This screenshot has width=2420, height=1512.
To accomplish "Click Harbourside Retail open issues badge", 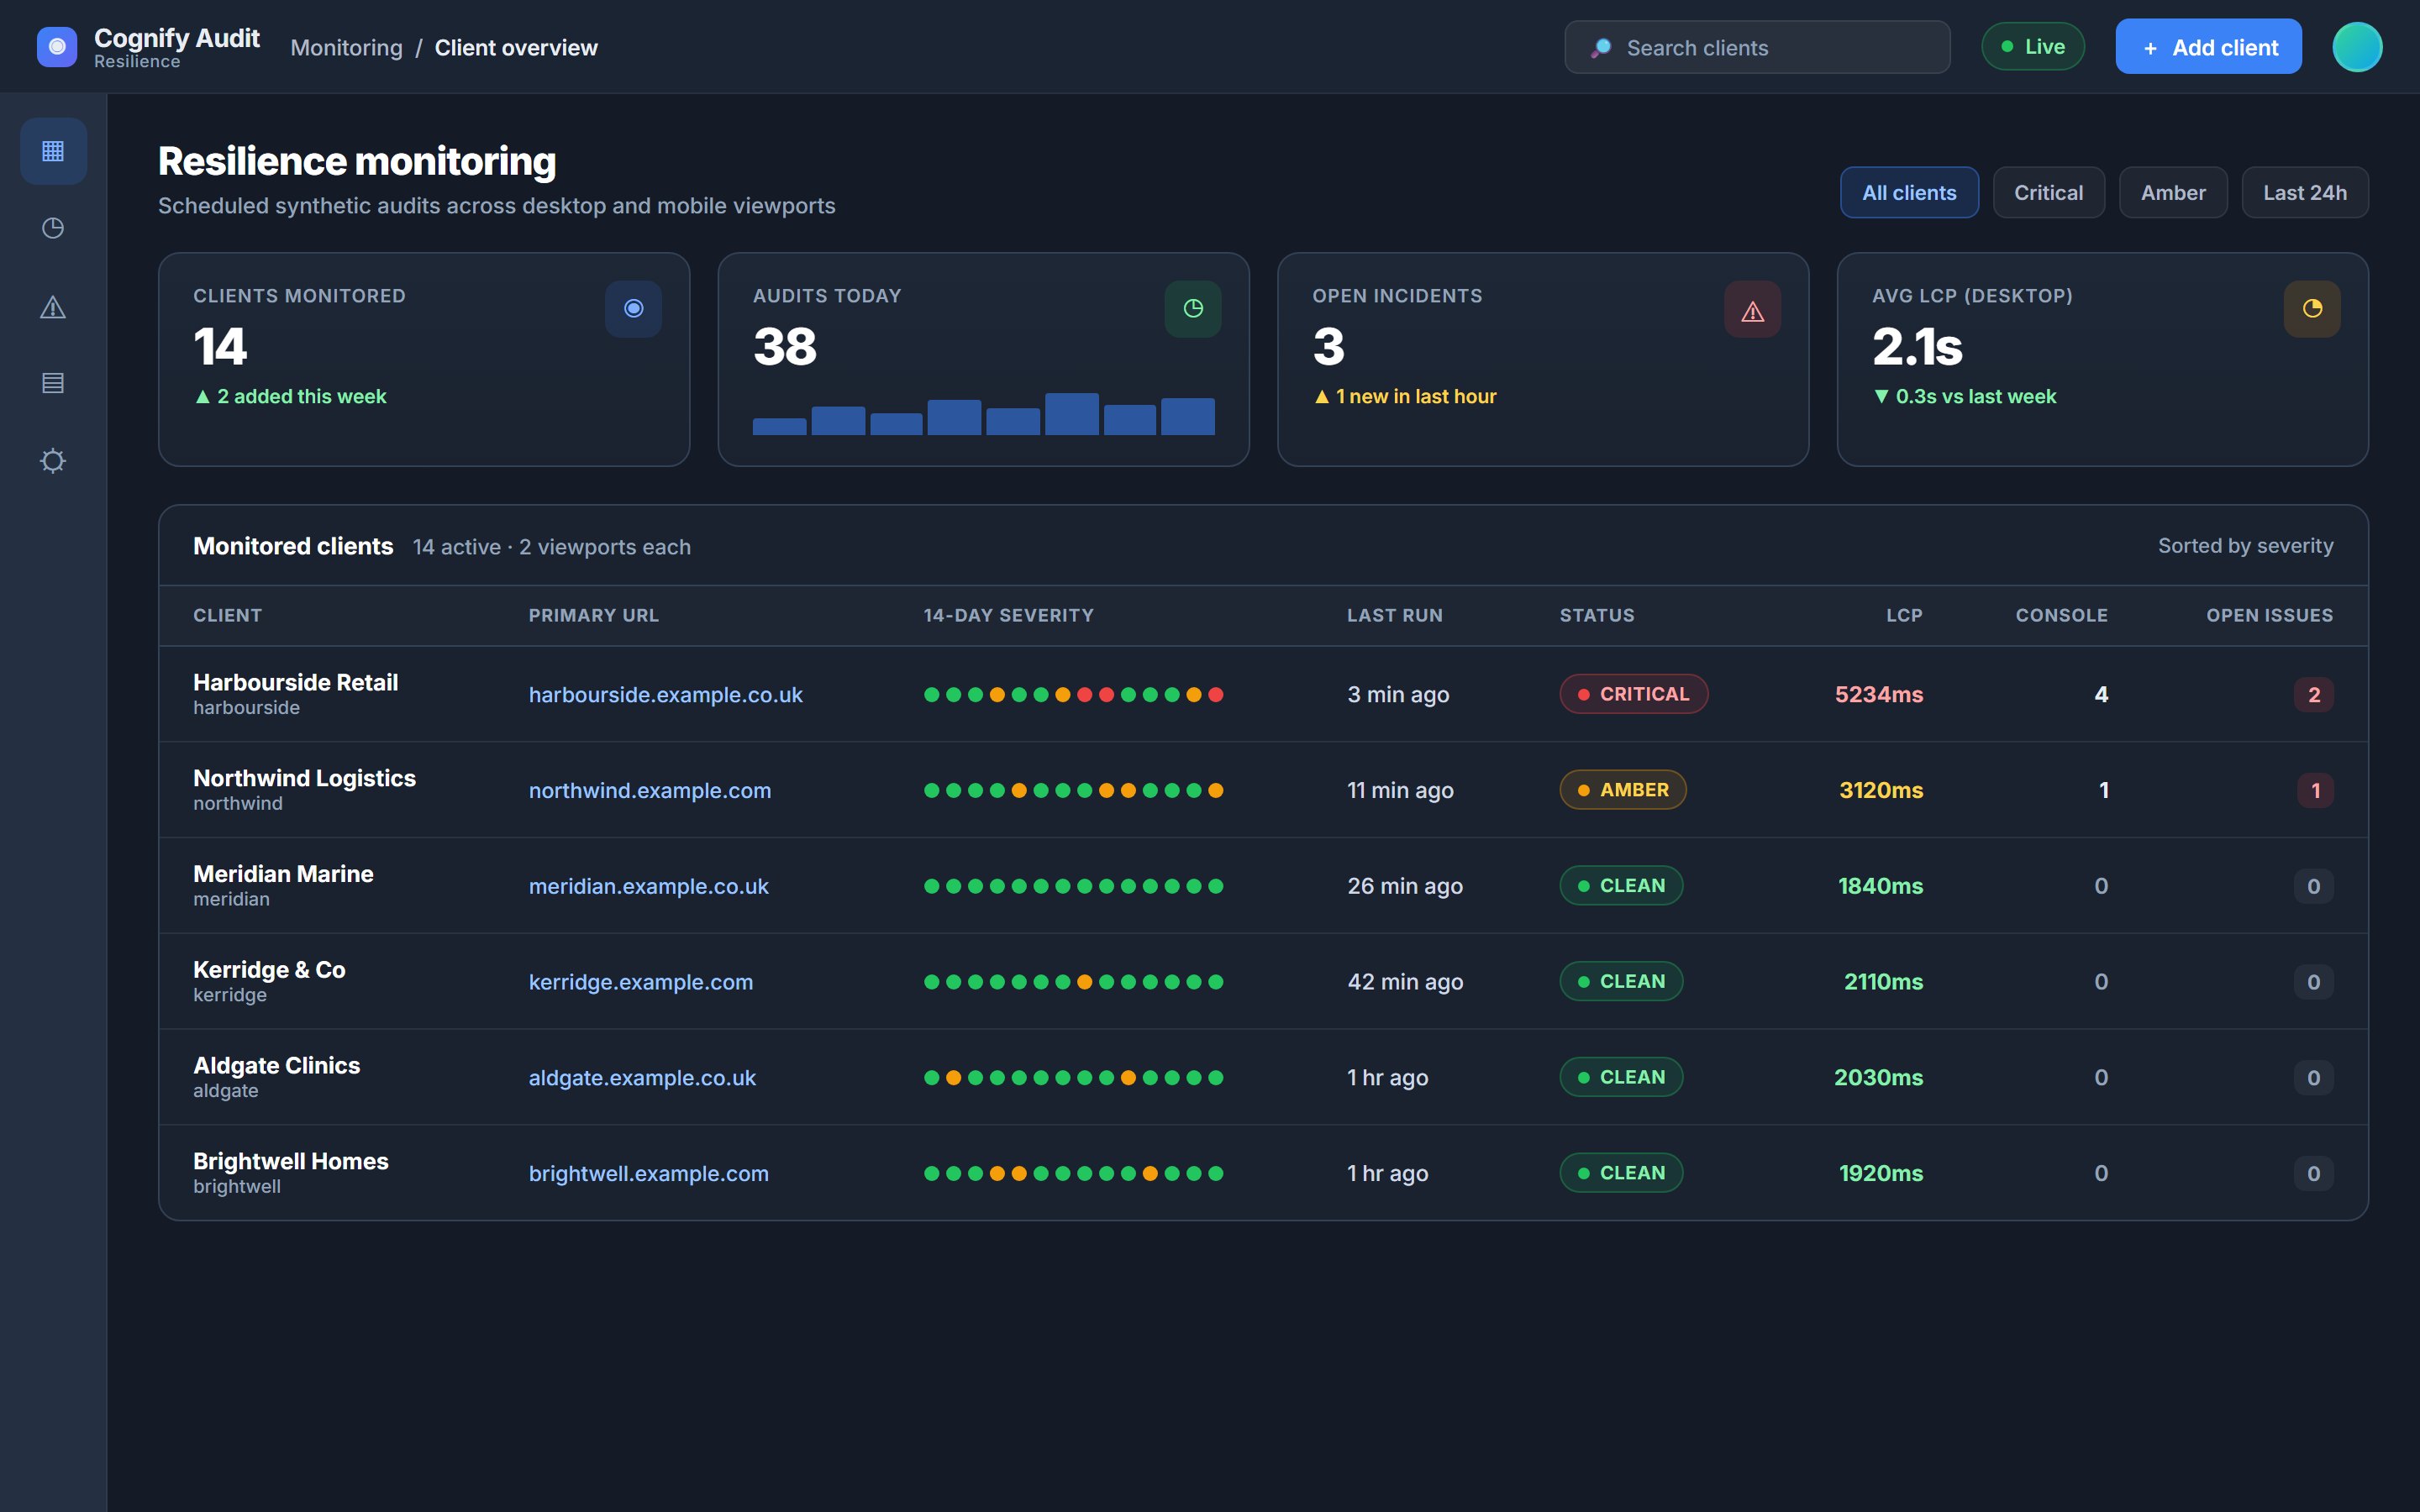I will (2313, 695).
